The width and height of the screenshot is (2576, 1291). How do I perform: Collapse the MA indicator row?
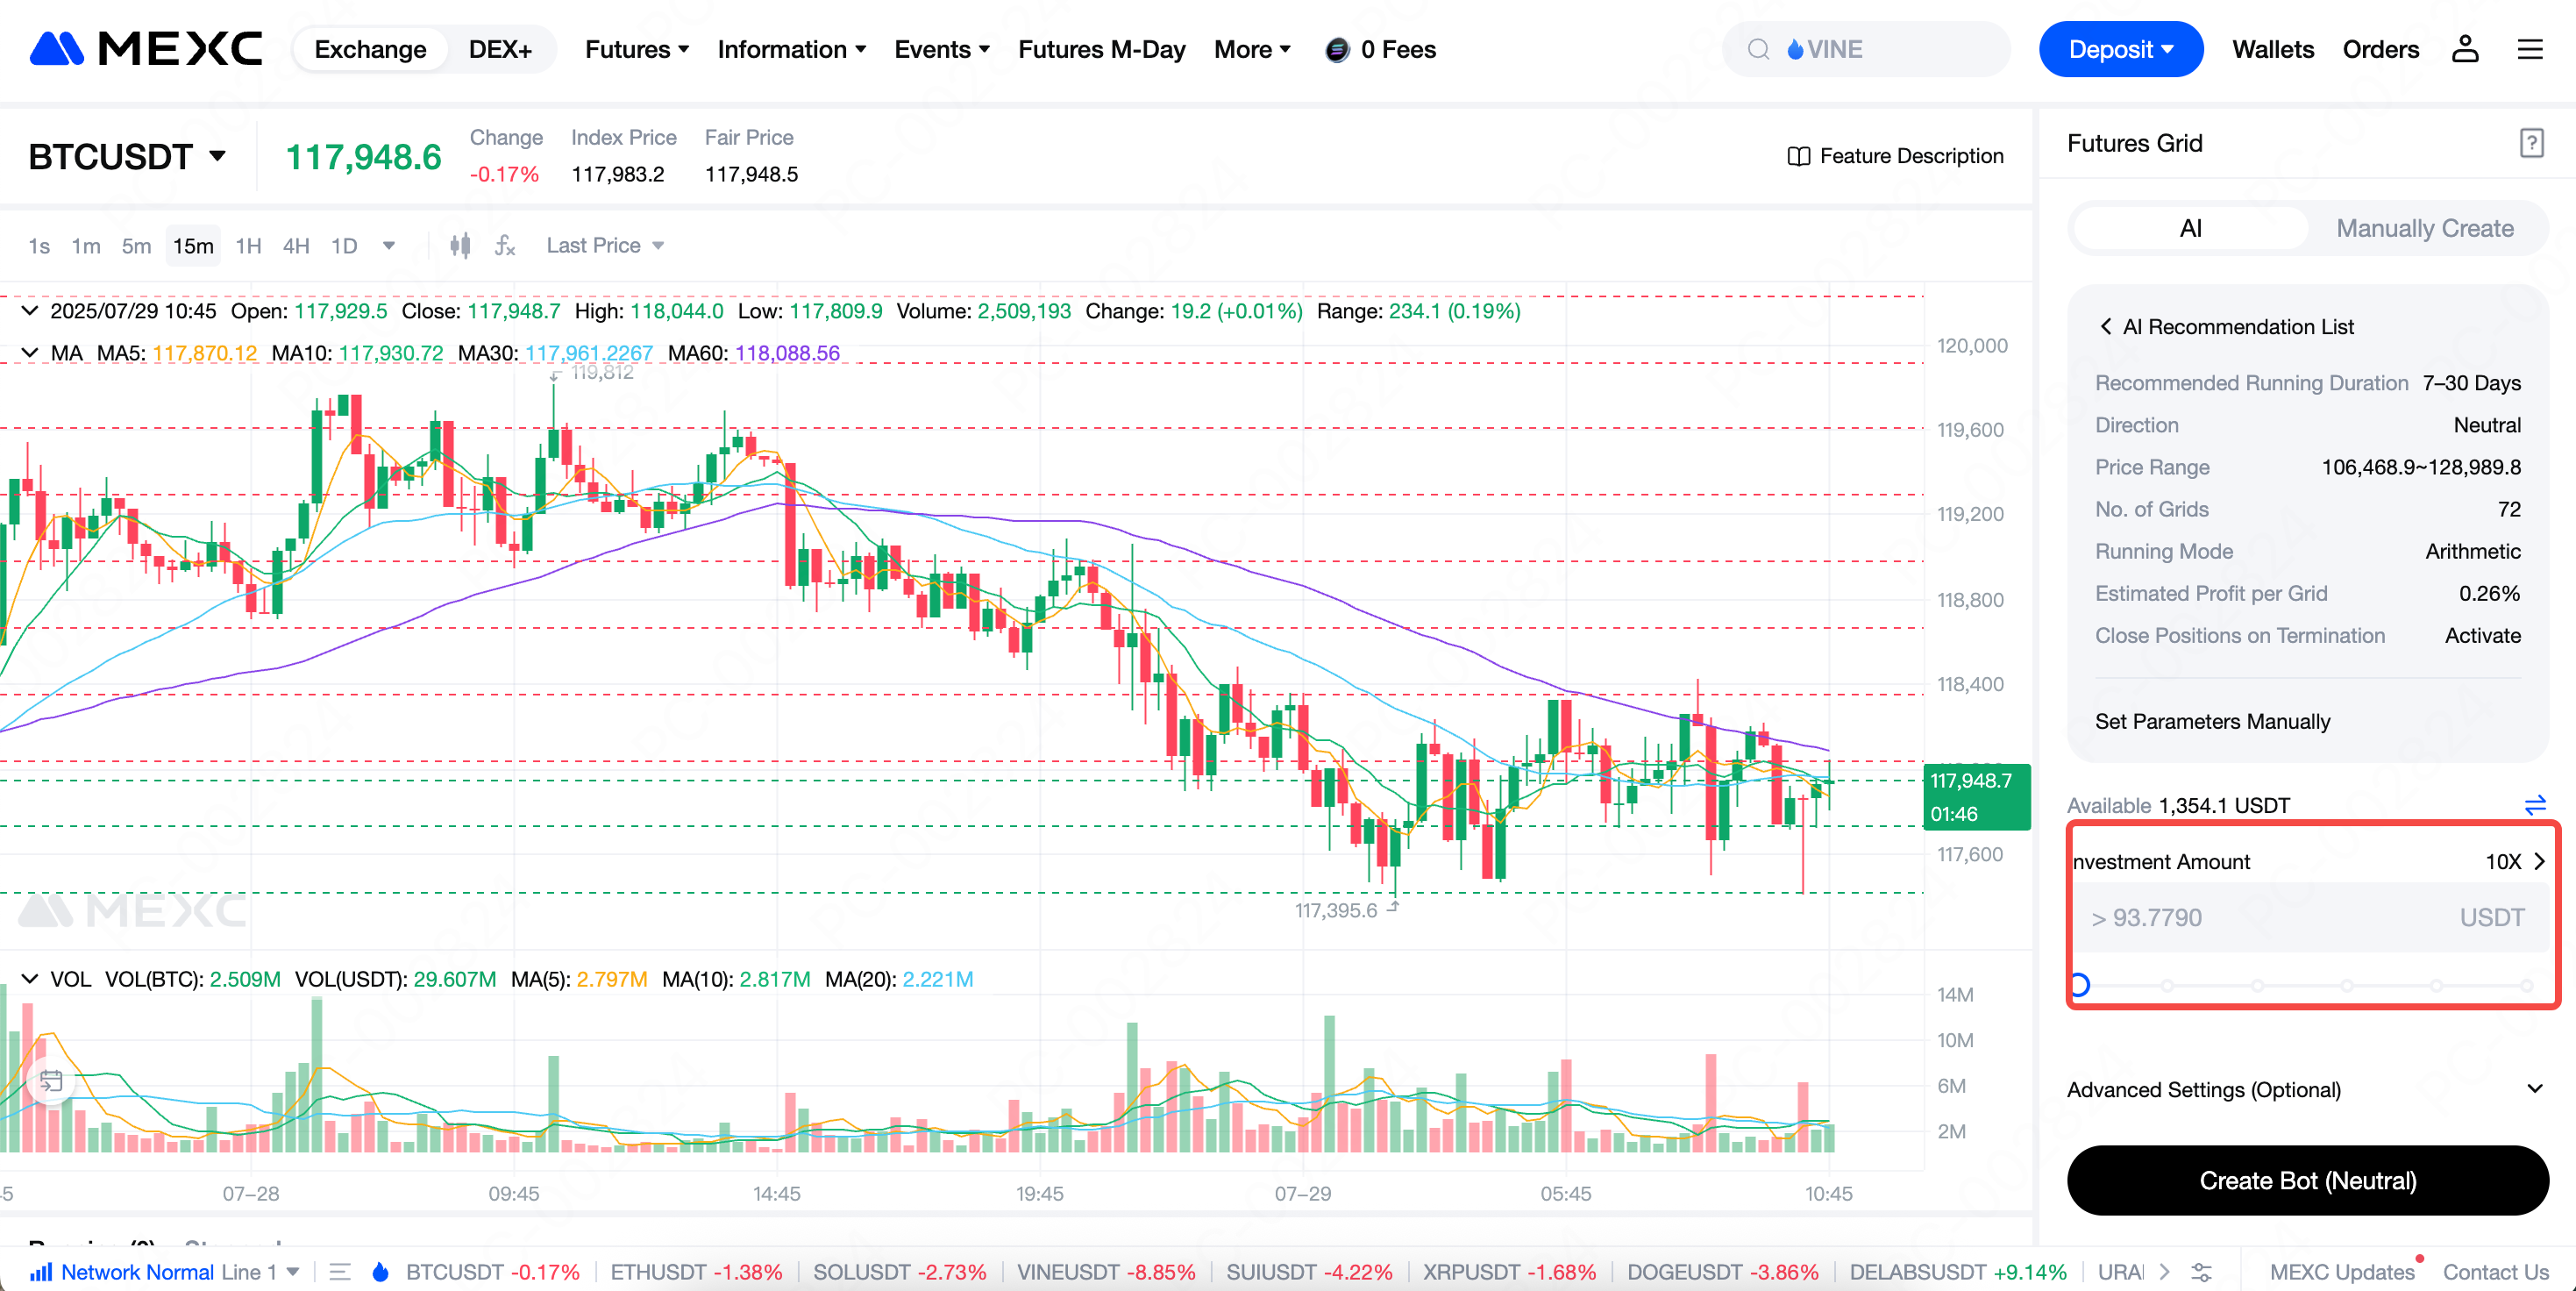click(x=30, y=353)
